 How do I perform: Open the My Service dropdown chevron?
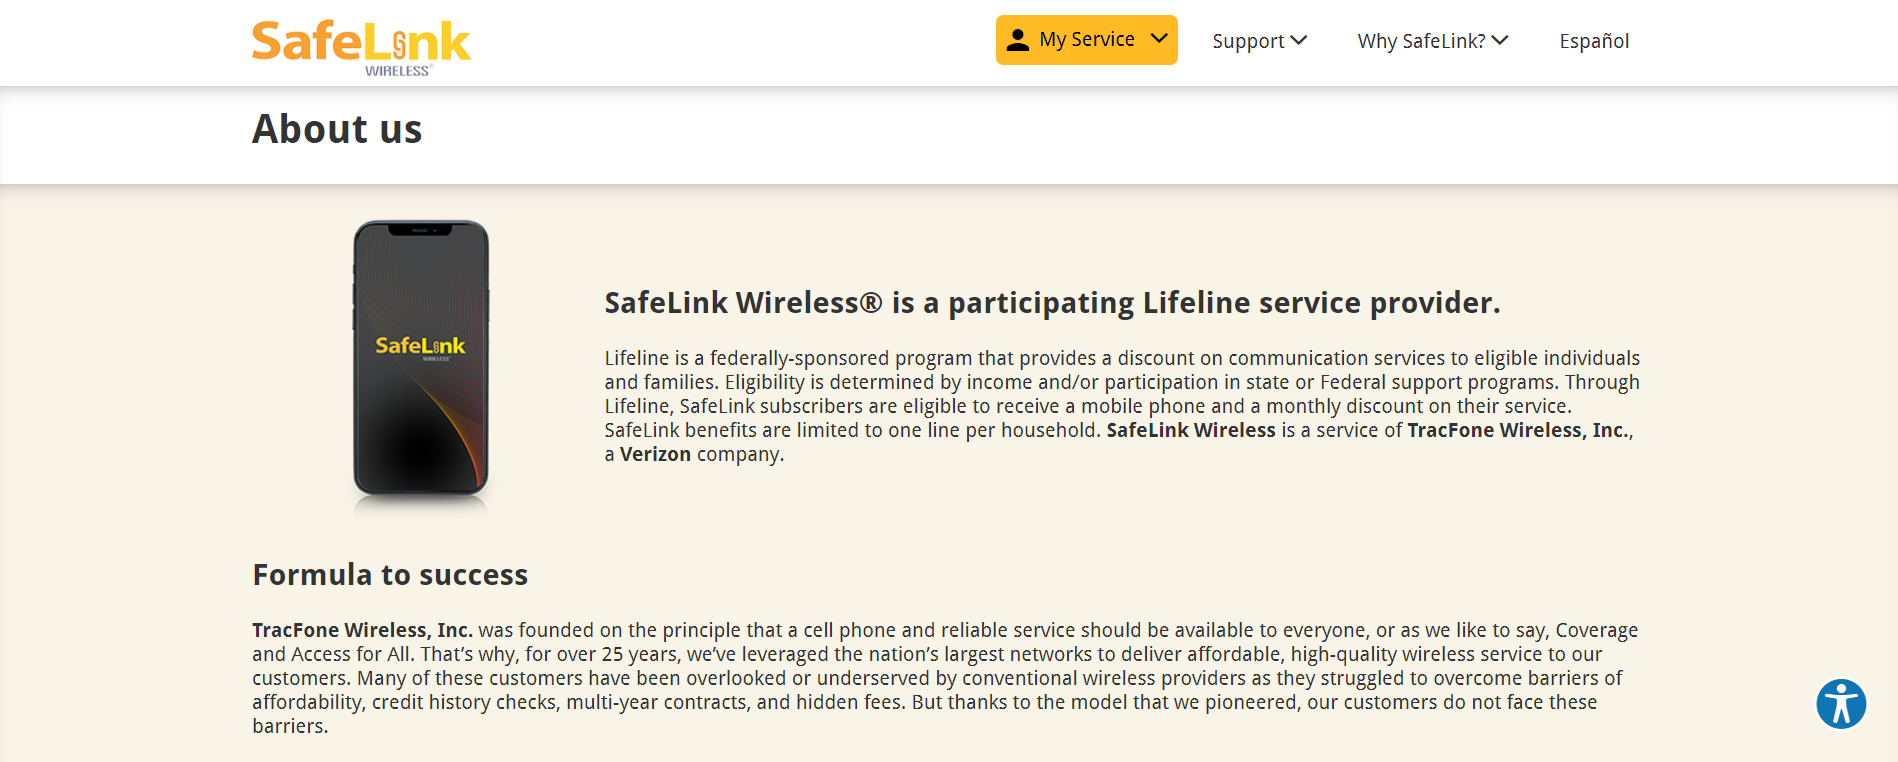click(x=1160, y=40)
